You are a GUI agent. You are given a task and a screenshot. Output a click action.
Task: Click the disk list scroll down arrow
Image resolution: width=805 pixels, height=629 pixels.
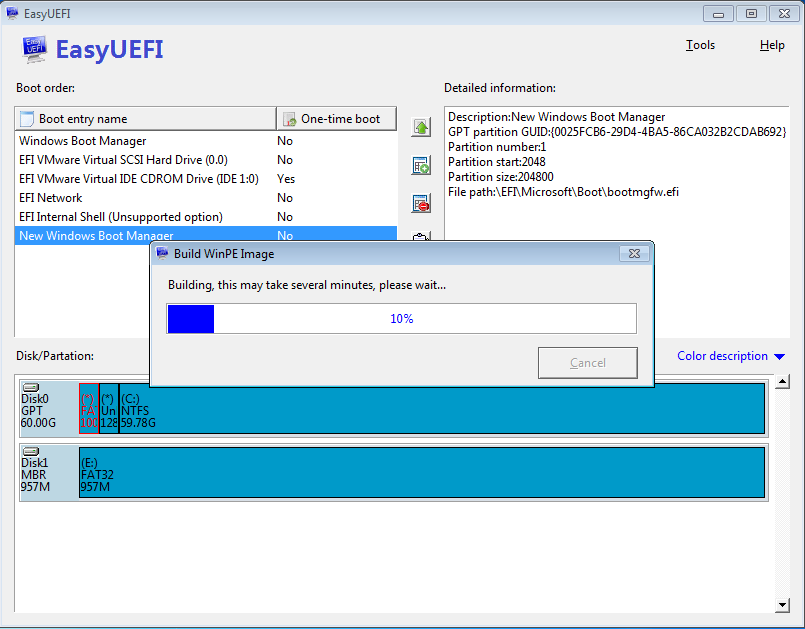coord(782,605)
